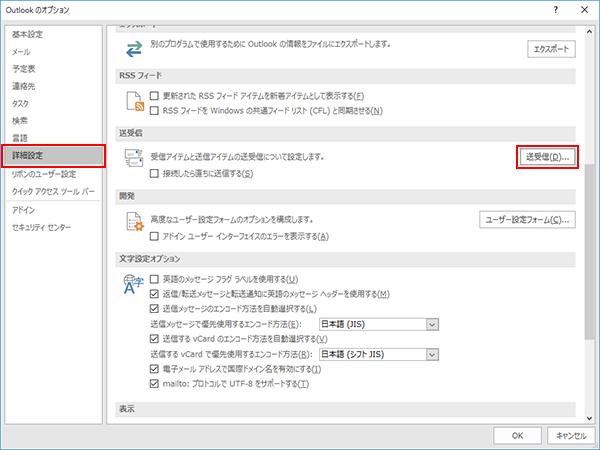Click the send/receive envelope icon

click(x=131, y=162)
